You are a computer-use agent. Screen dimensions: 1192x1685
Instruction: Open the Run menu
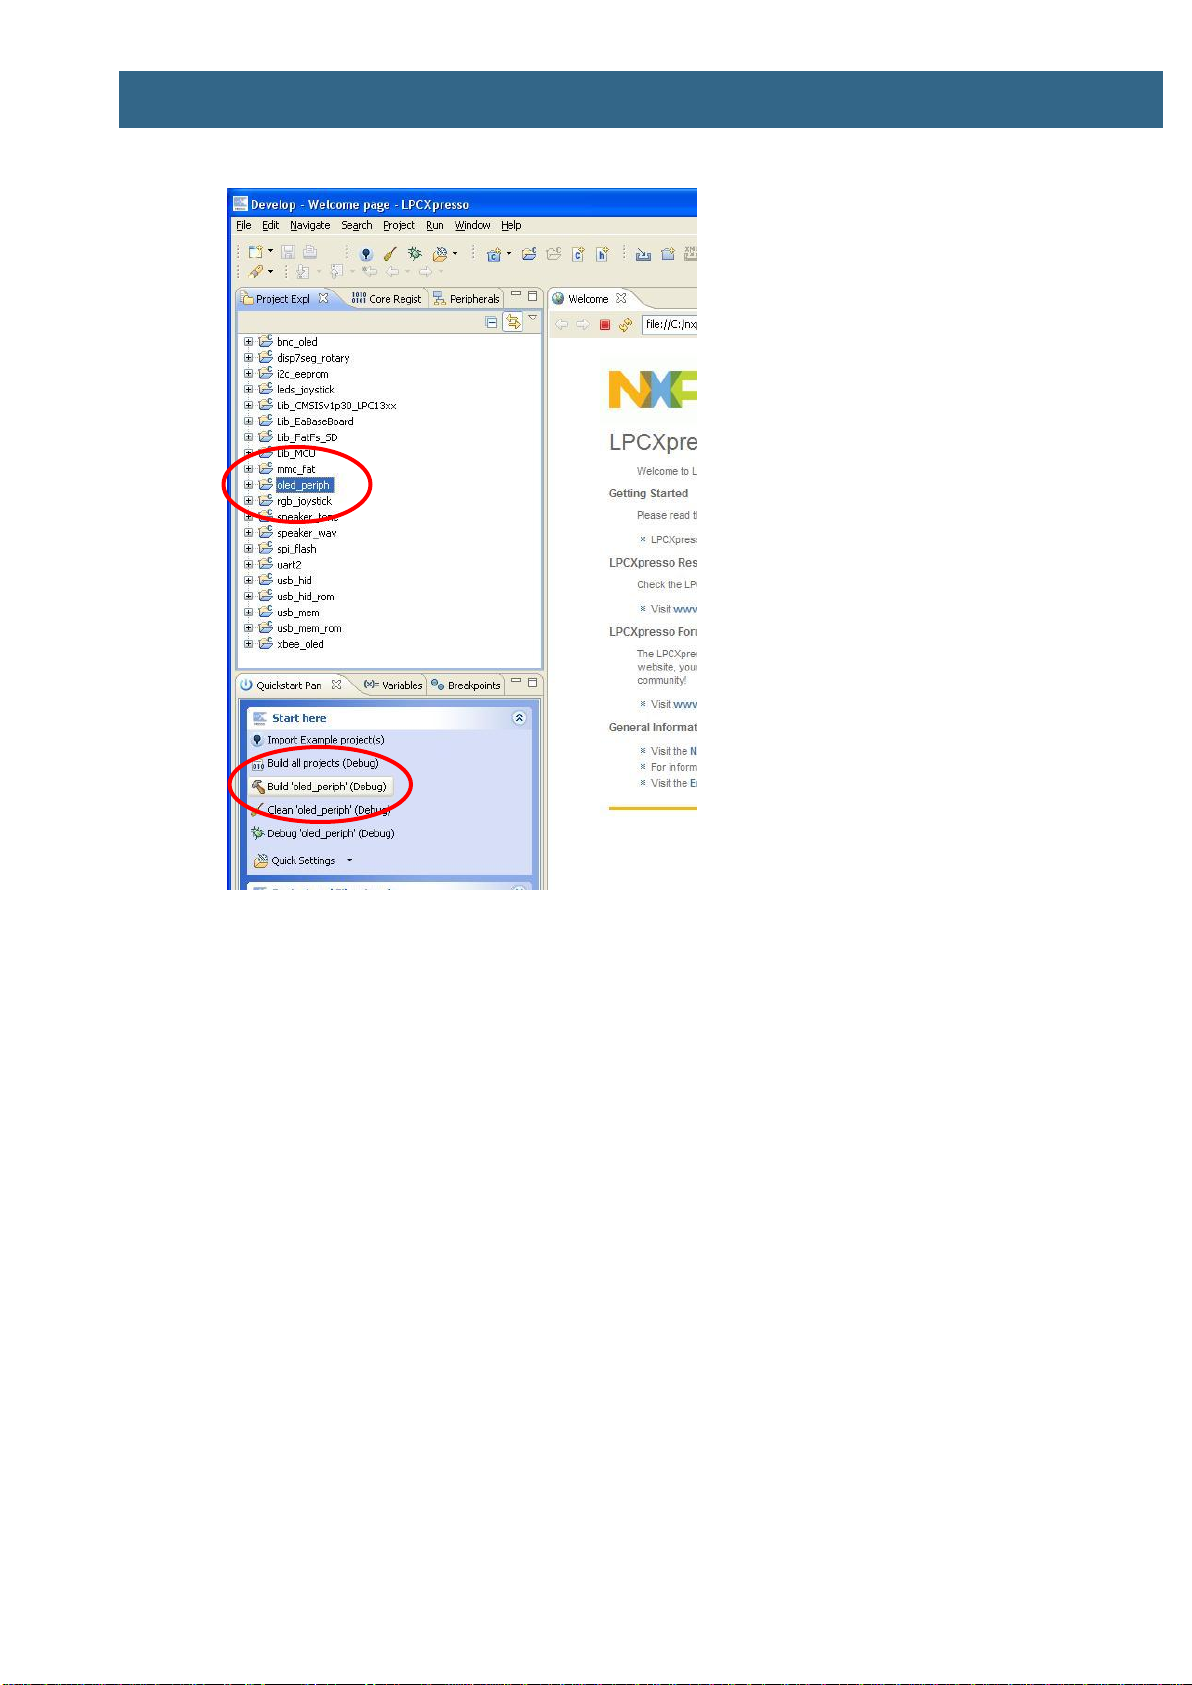(435, 225)
